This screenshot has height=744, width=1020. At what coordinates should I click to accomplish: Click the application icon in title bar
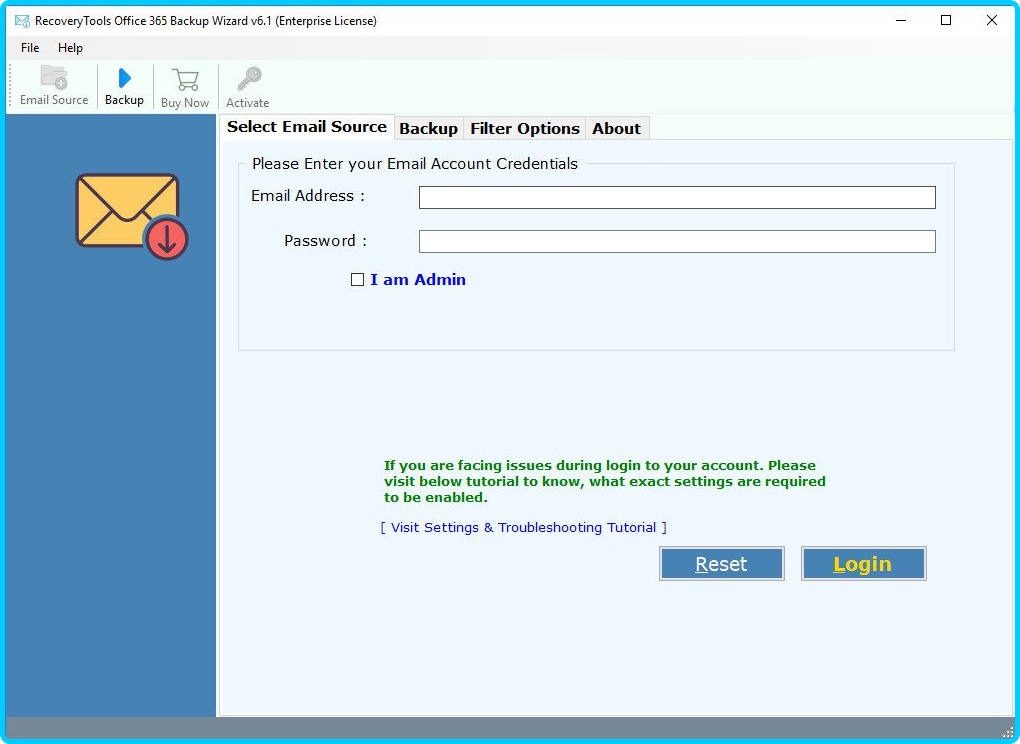(21, 21)
